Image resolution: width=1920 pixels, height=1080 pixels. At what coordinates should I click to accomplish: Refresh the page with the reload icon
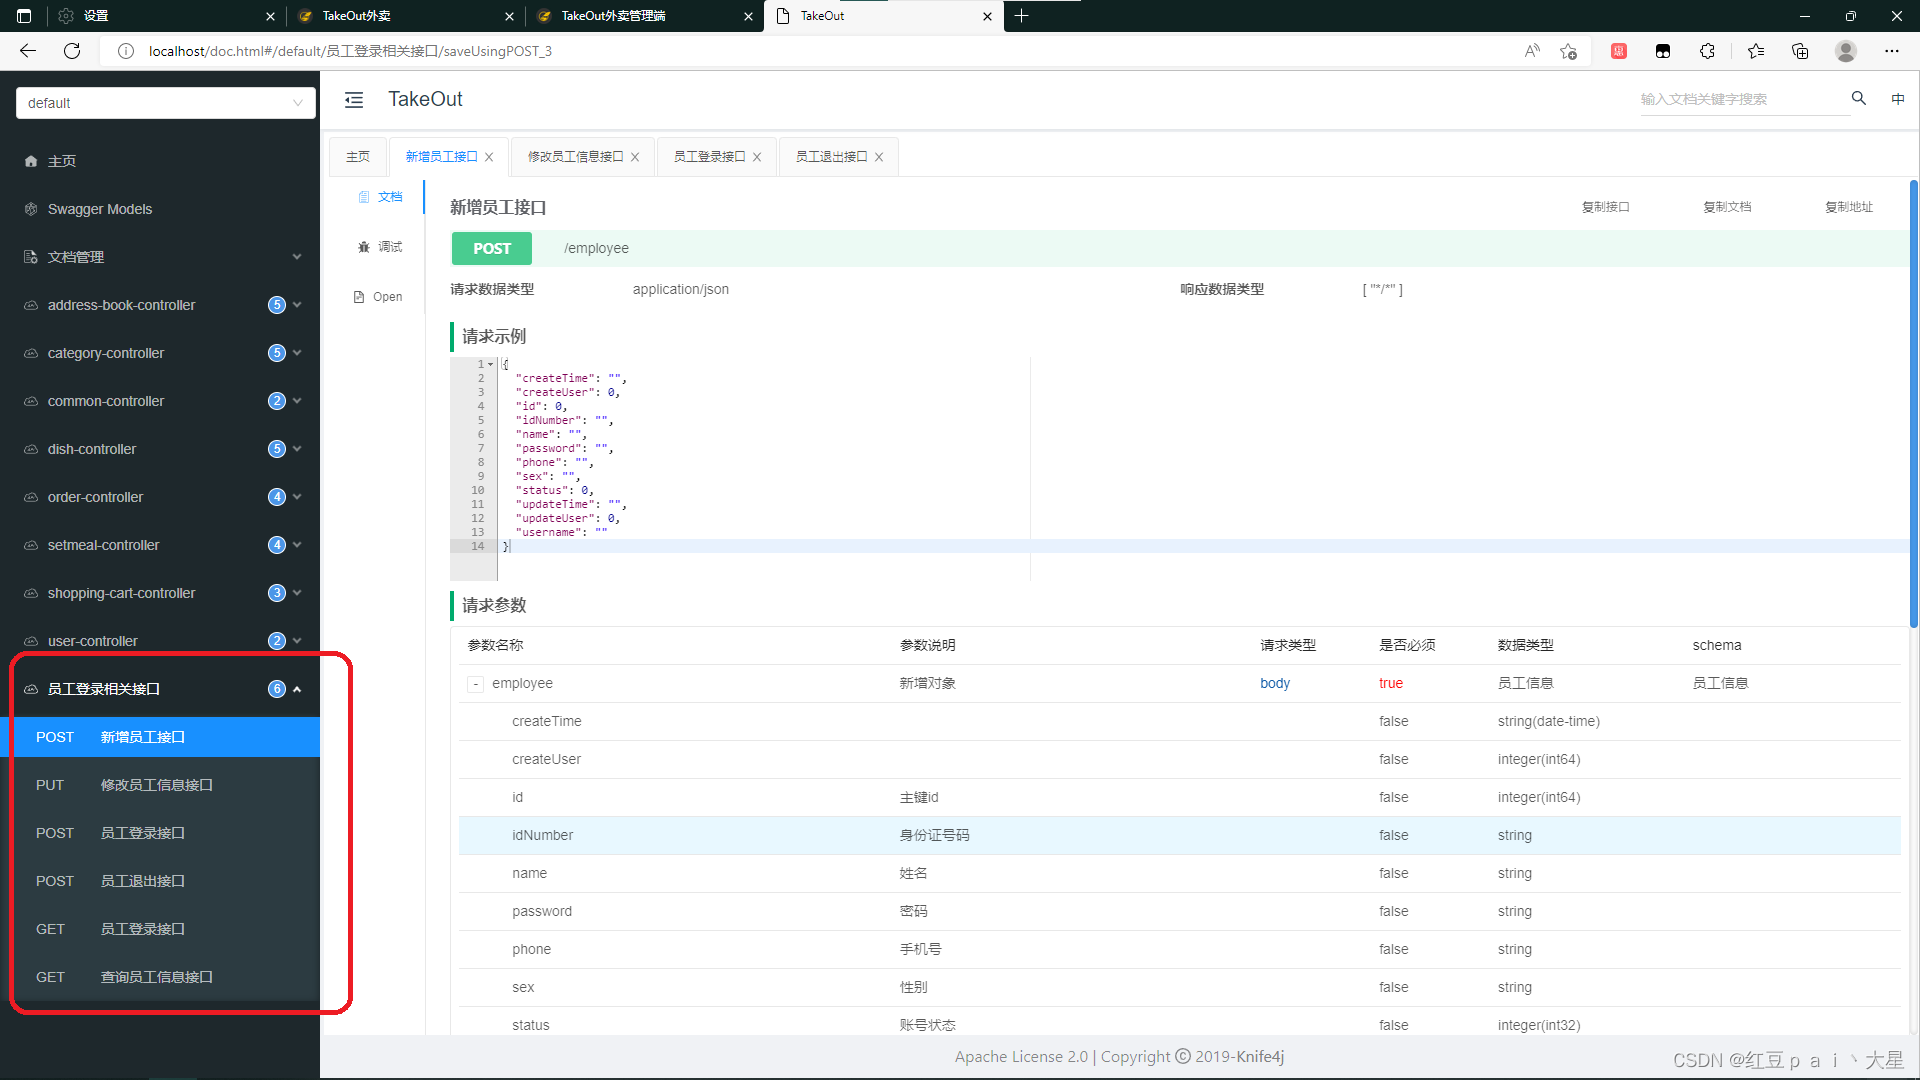71,50
